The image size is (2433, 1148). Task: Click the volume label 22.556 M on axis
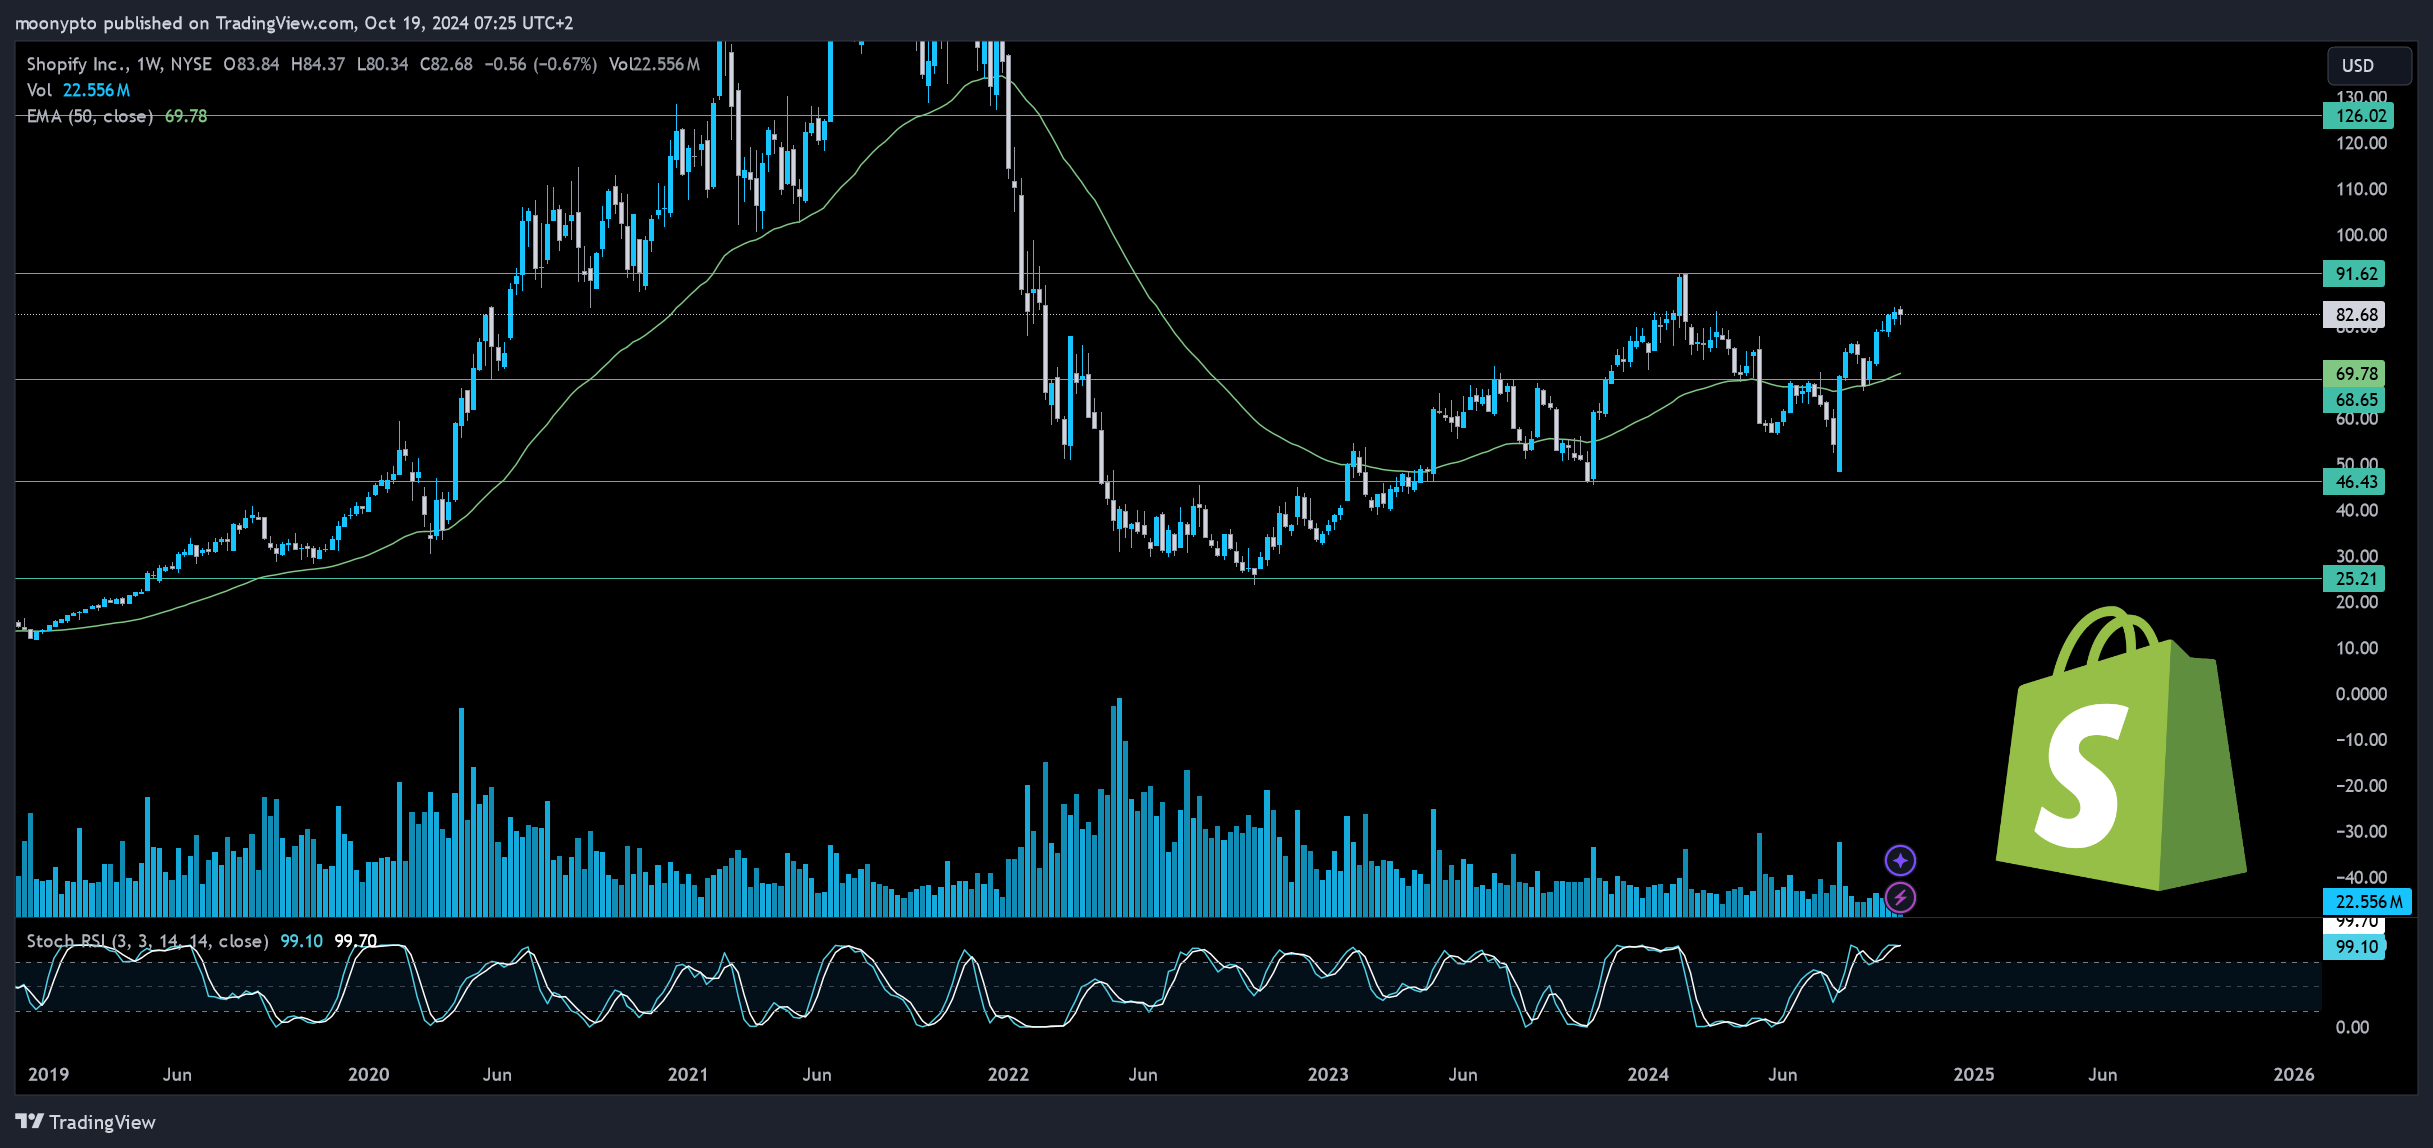coord(2366,902)
